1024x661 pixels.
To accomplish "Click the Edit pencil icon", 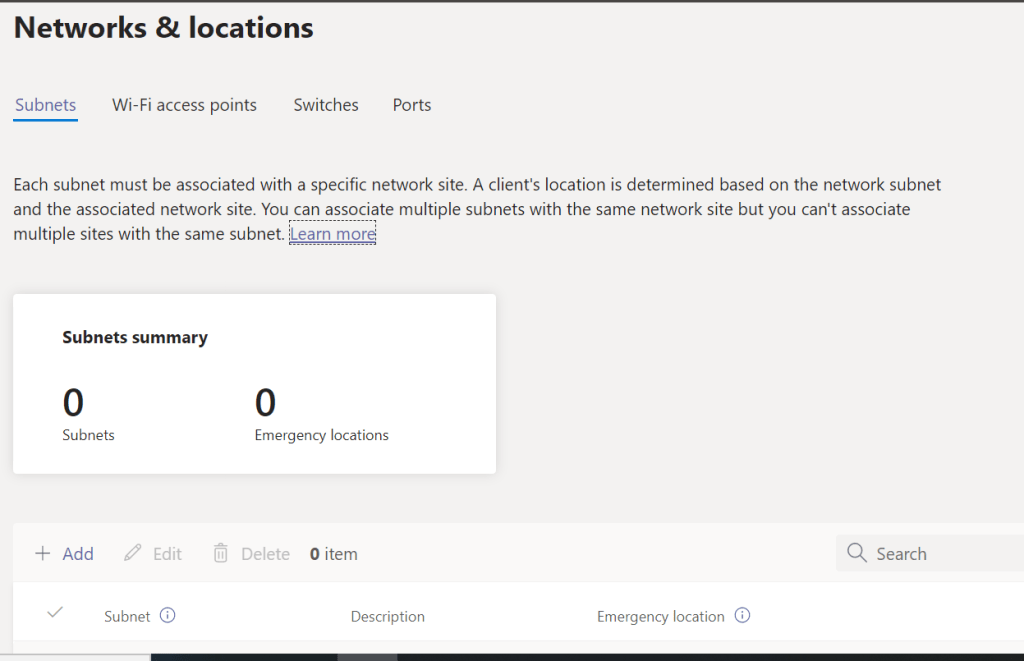I will 132,554.
